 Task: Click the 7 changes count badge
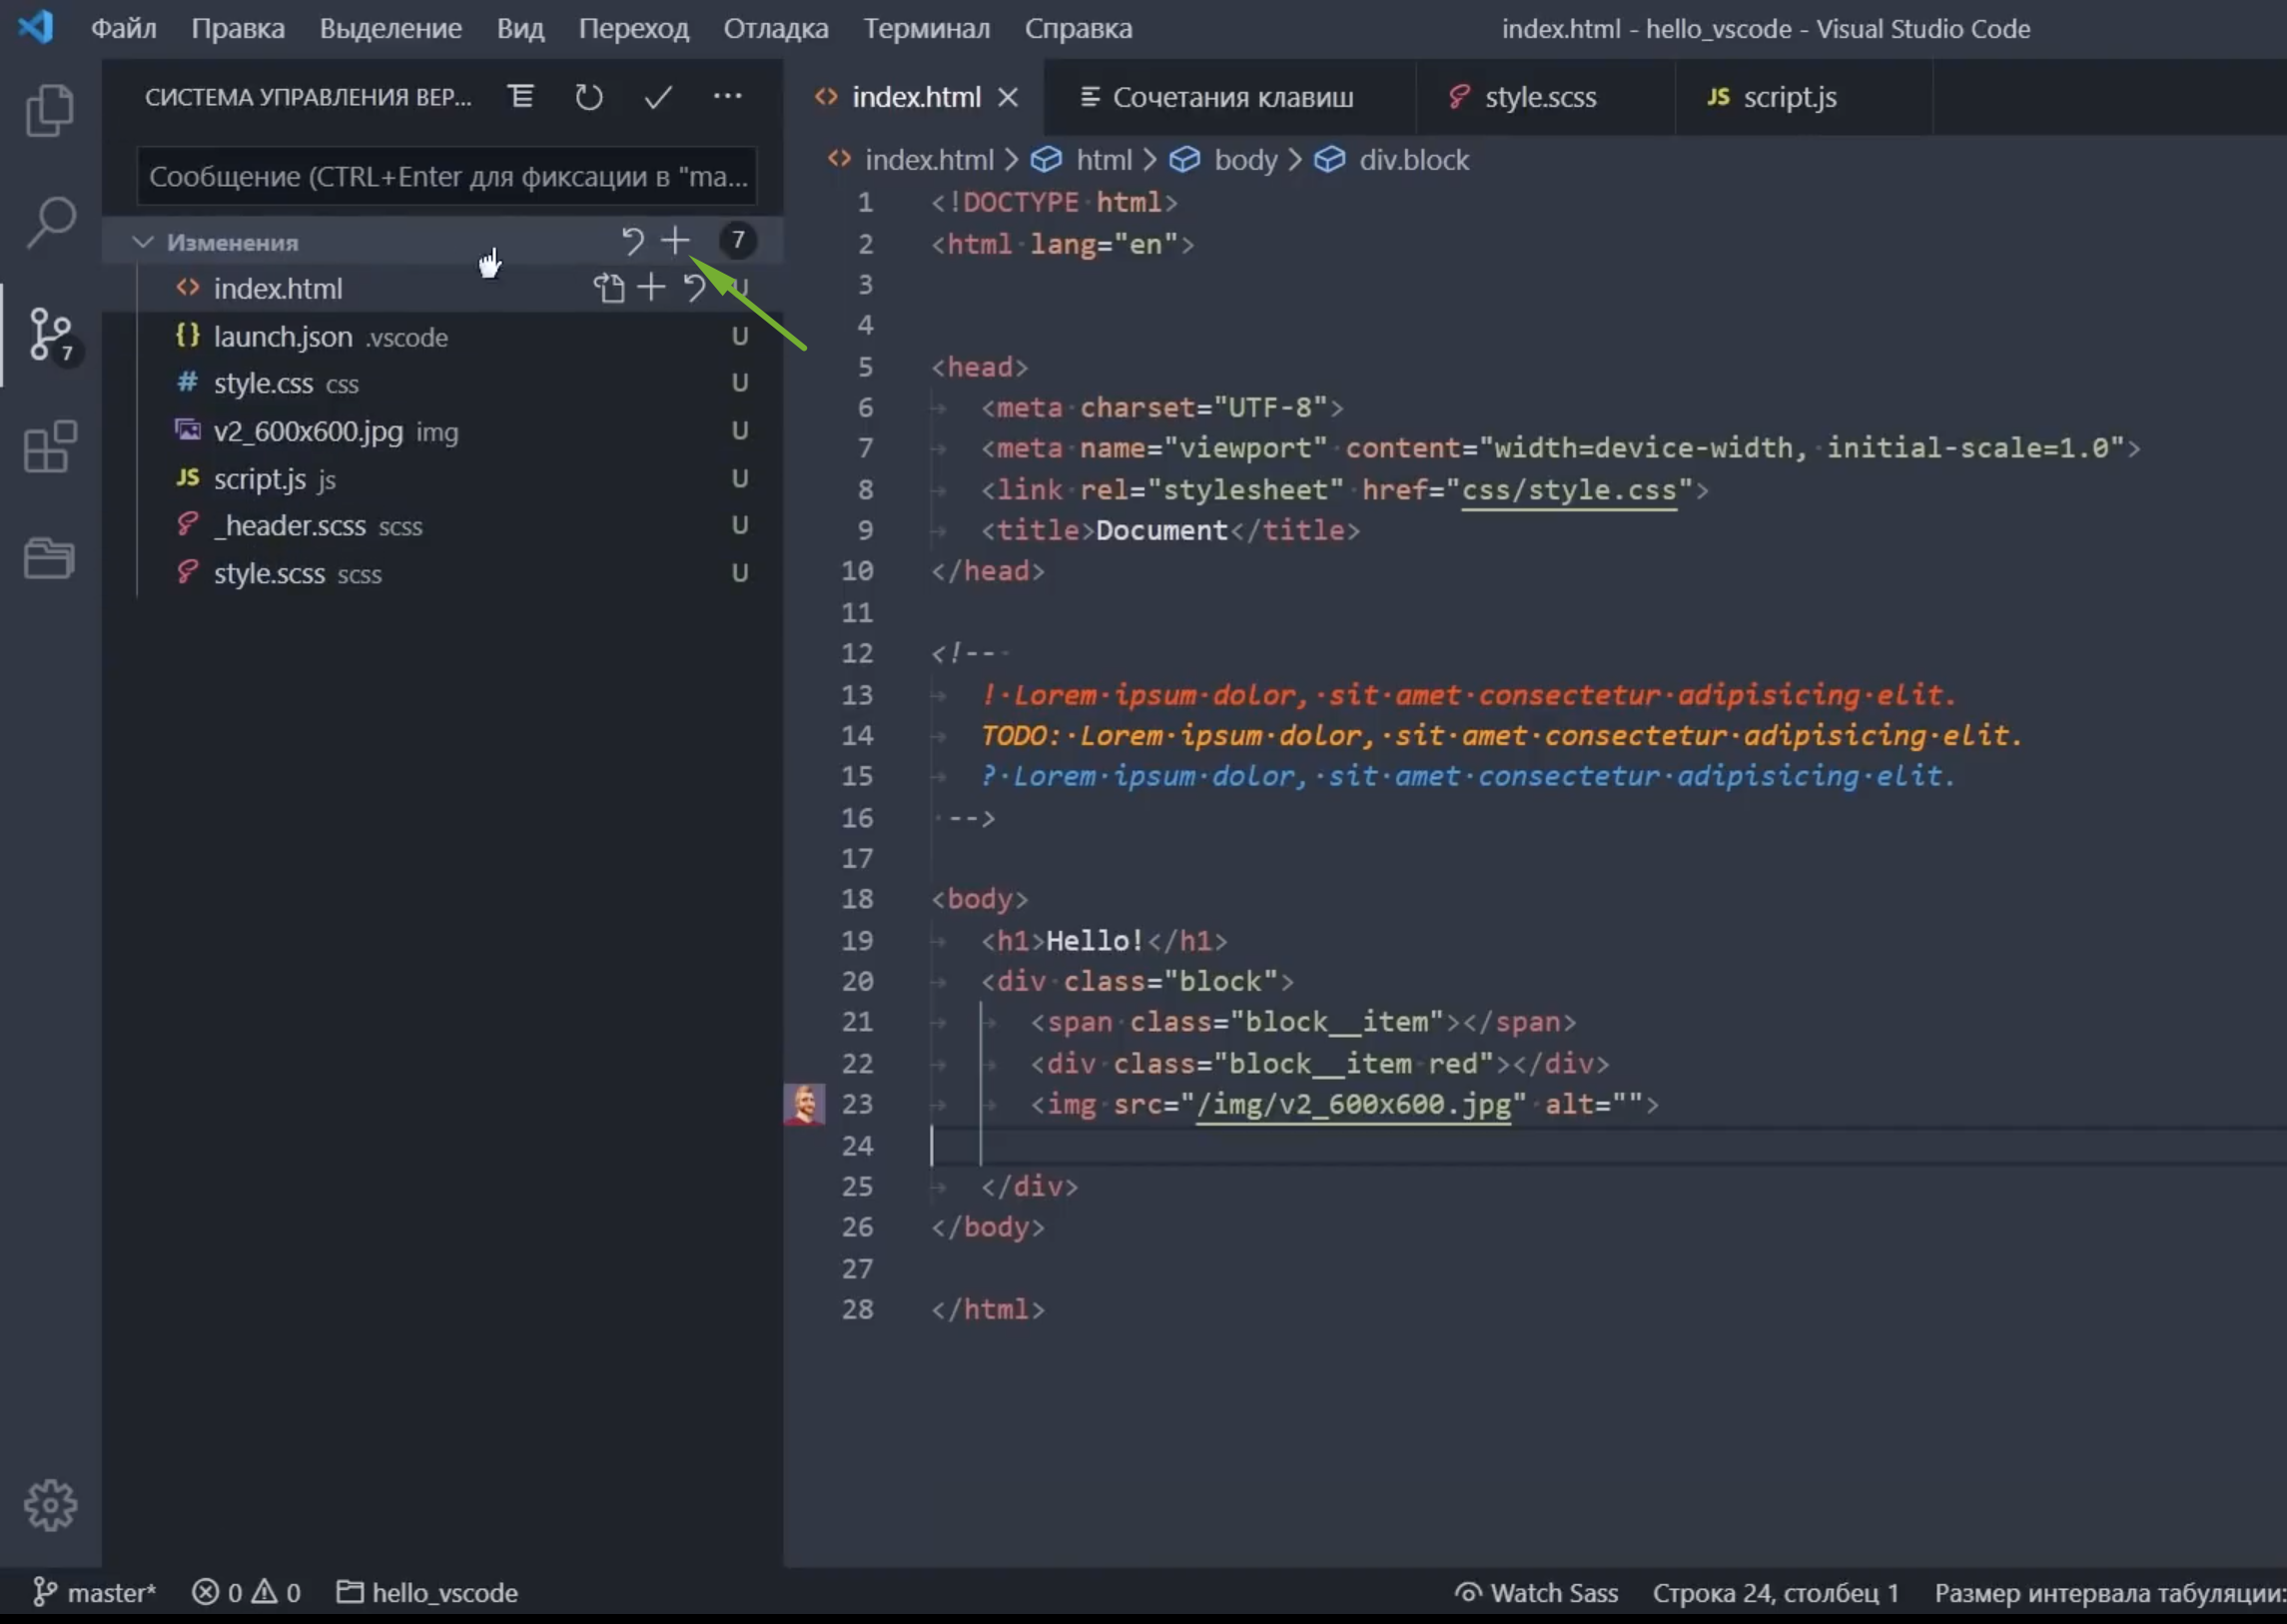(738, 240)
